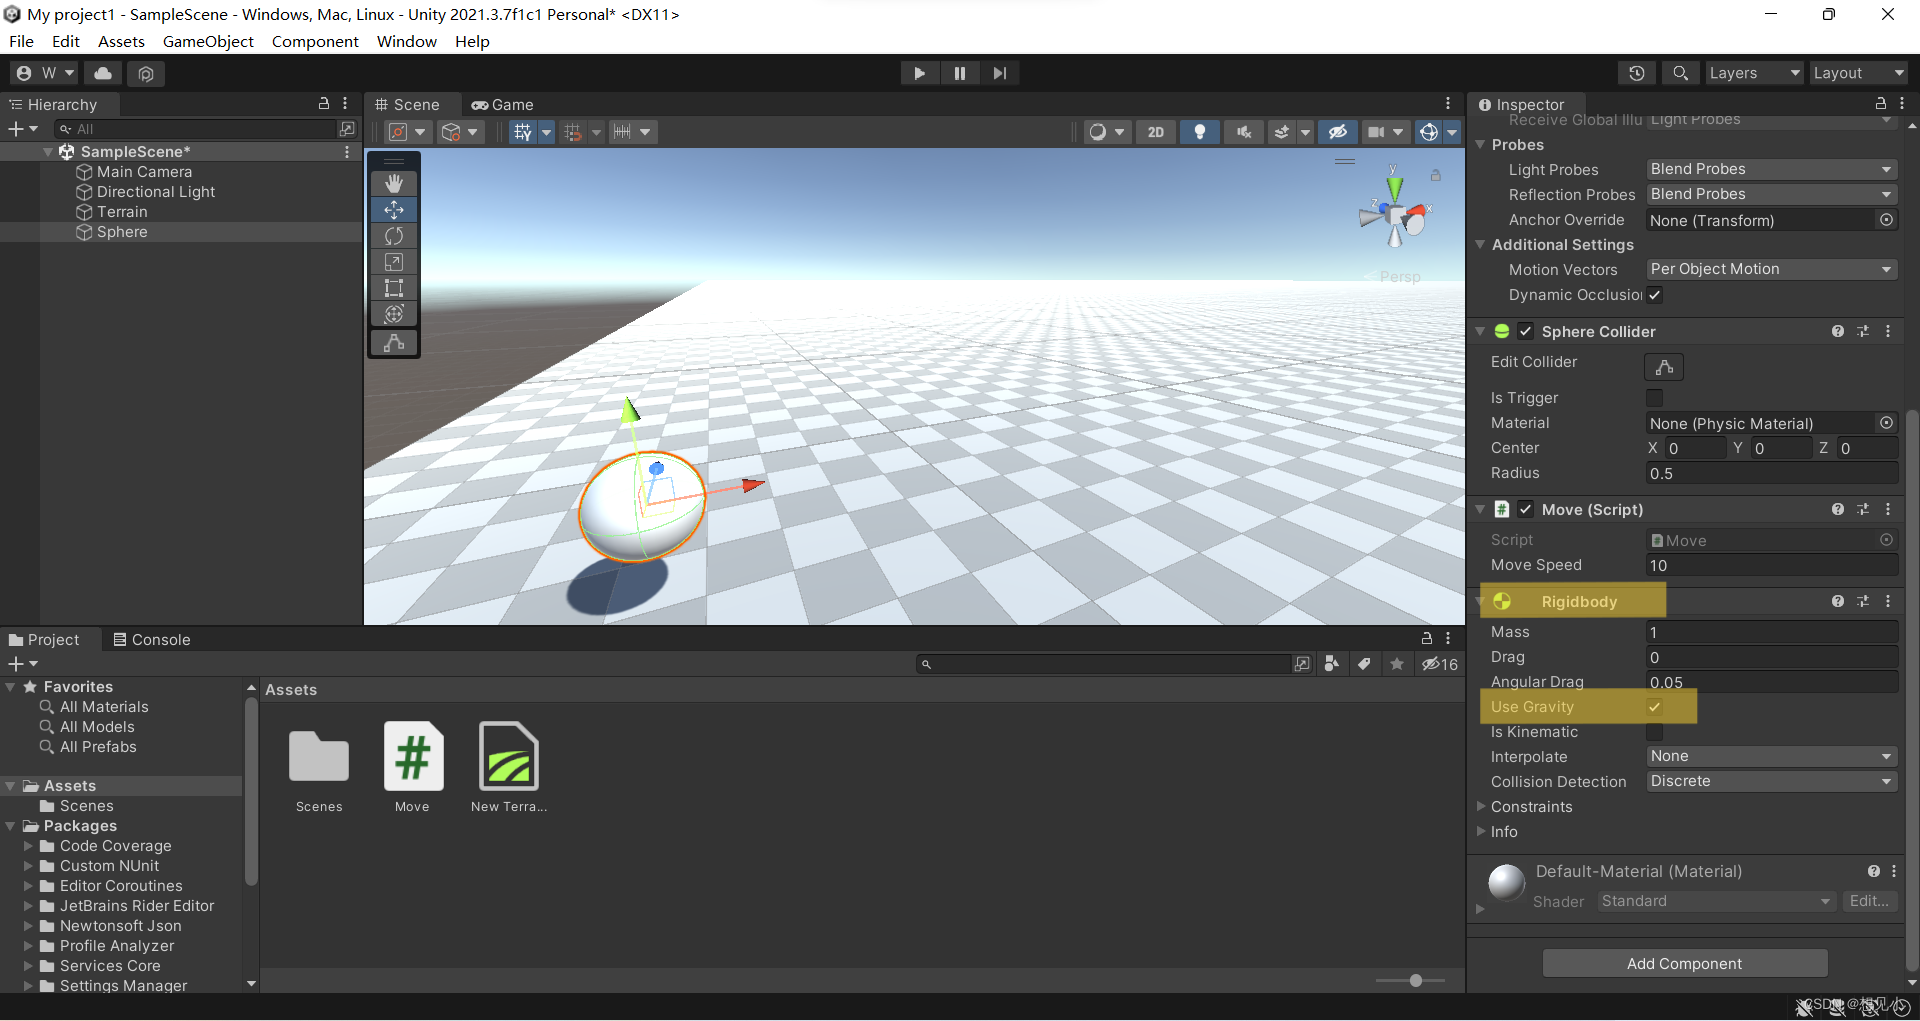Toggle scene audio mute icon

click(1243, 131)
